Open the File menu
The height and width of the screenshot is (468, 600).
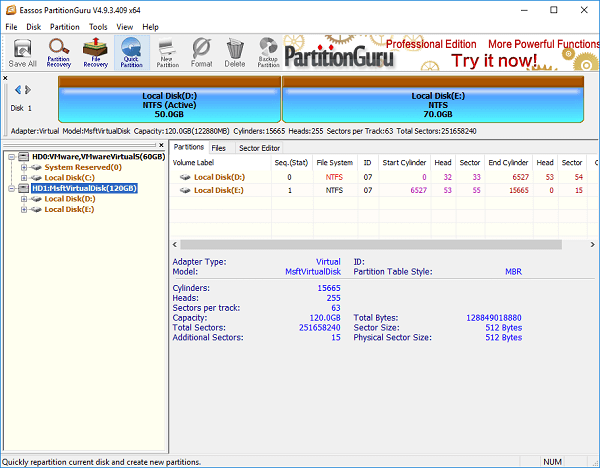pos(11,27)
